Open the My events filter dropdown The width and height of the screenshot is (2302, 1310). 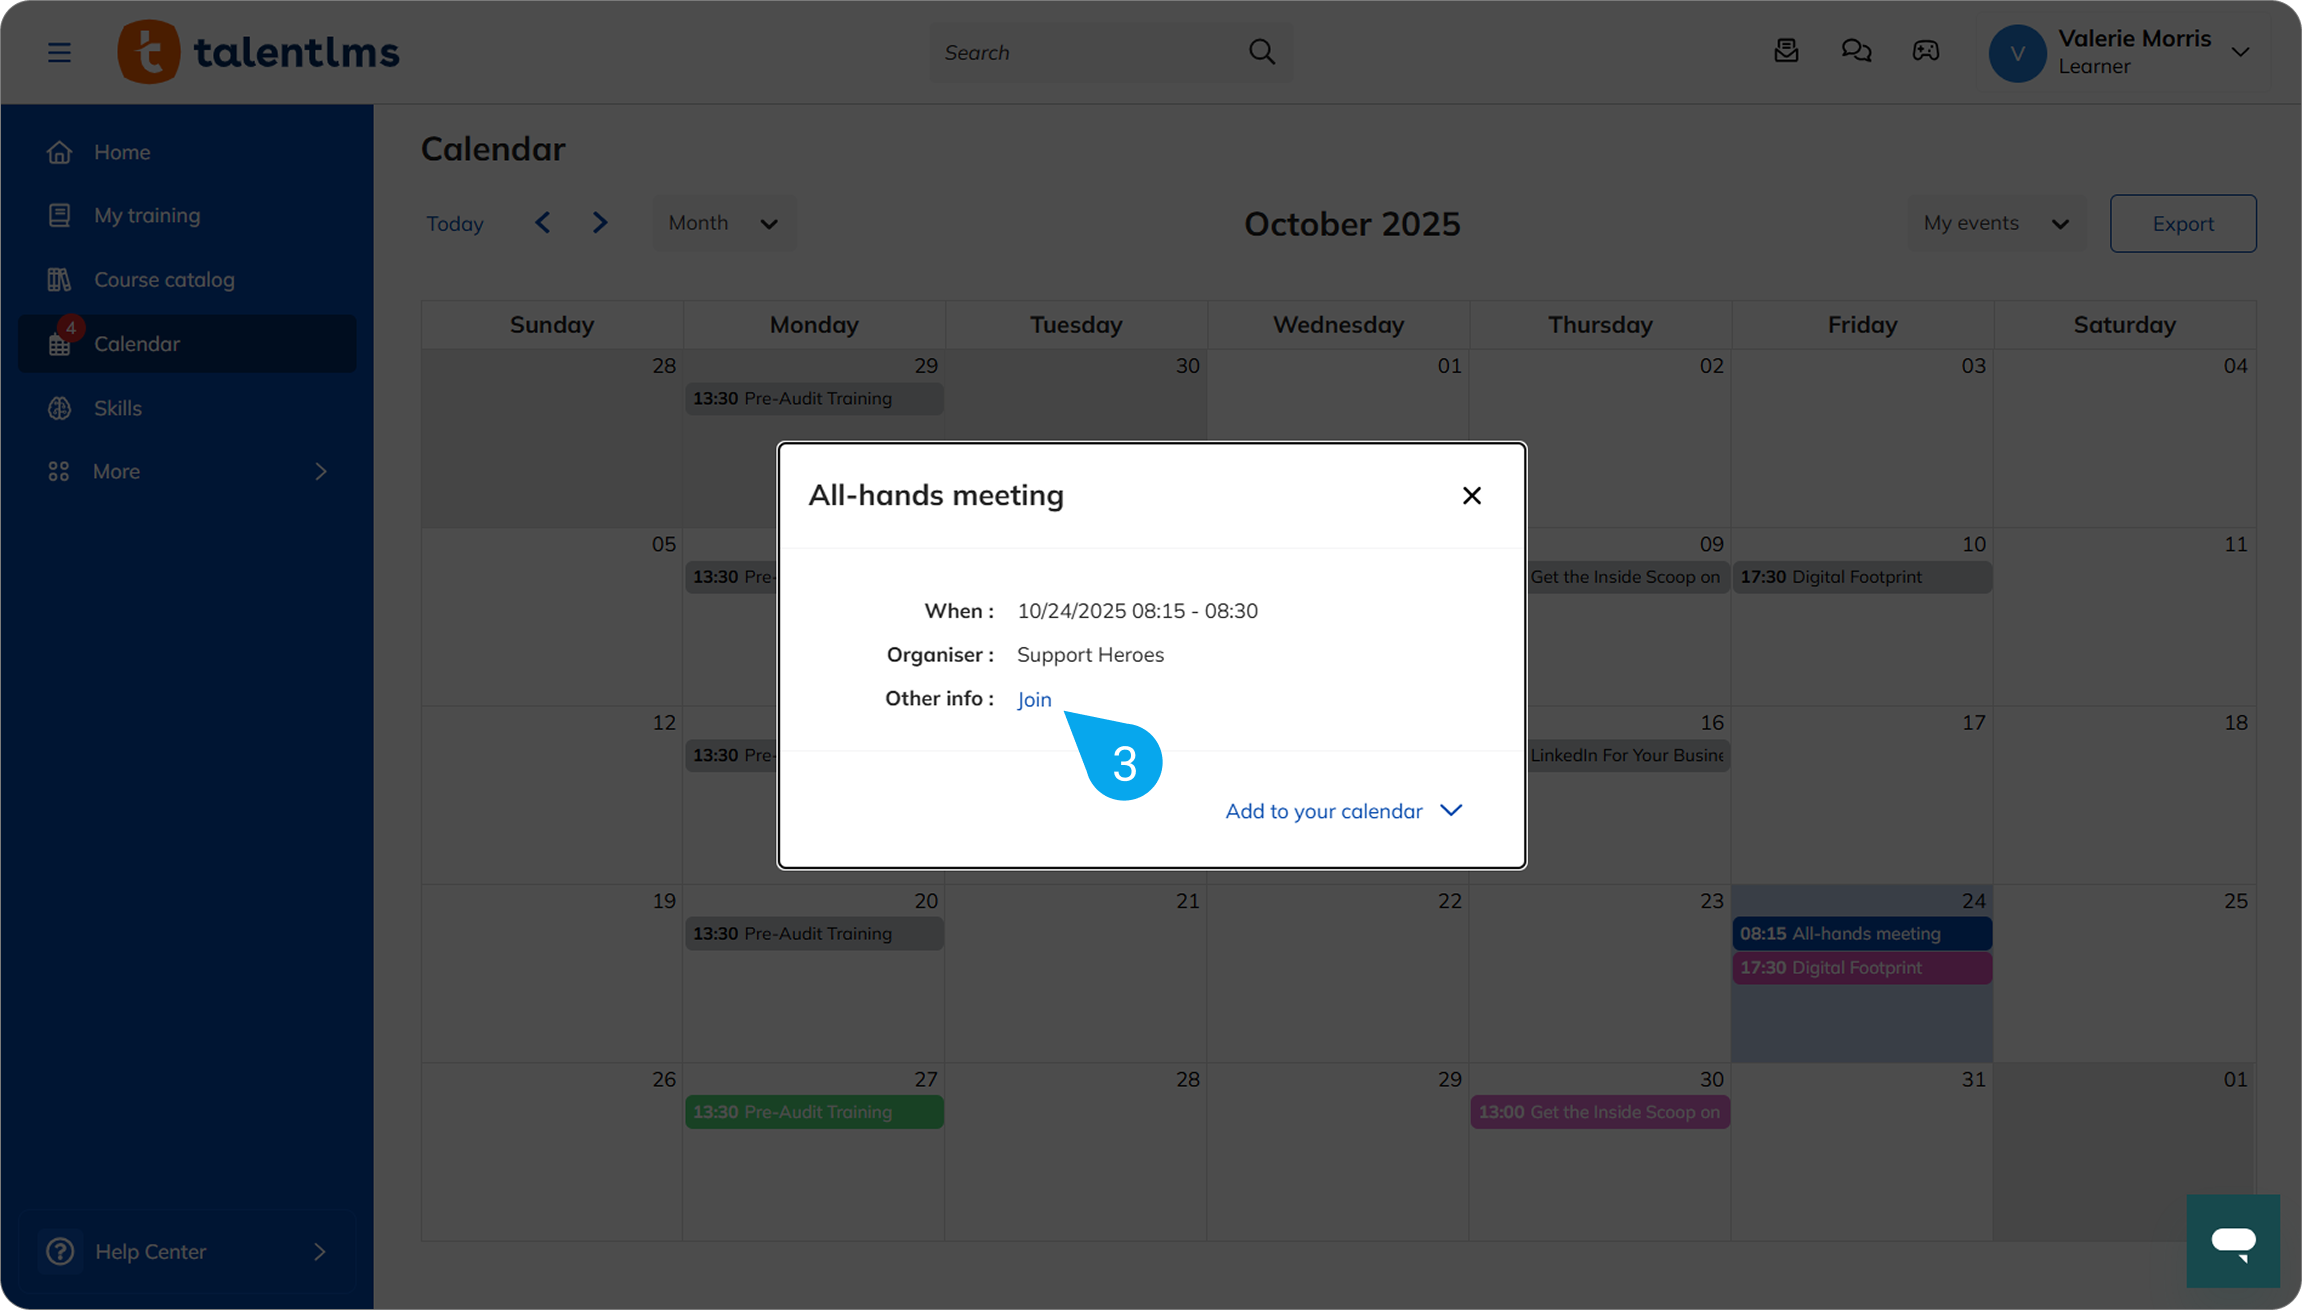(x=1995, y=223)
